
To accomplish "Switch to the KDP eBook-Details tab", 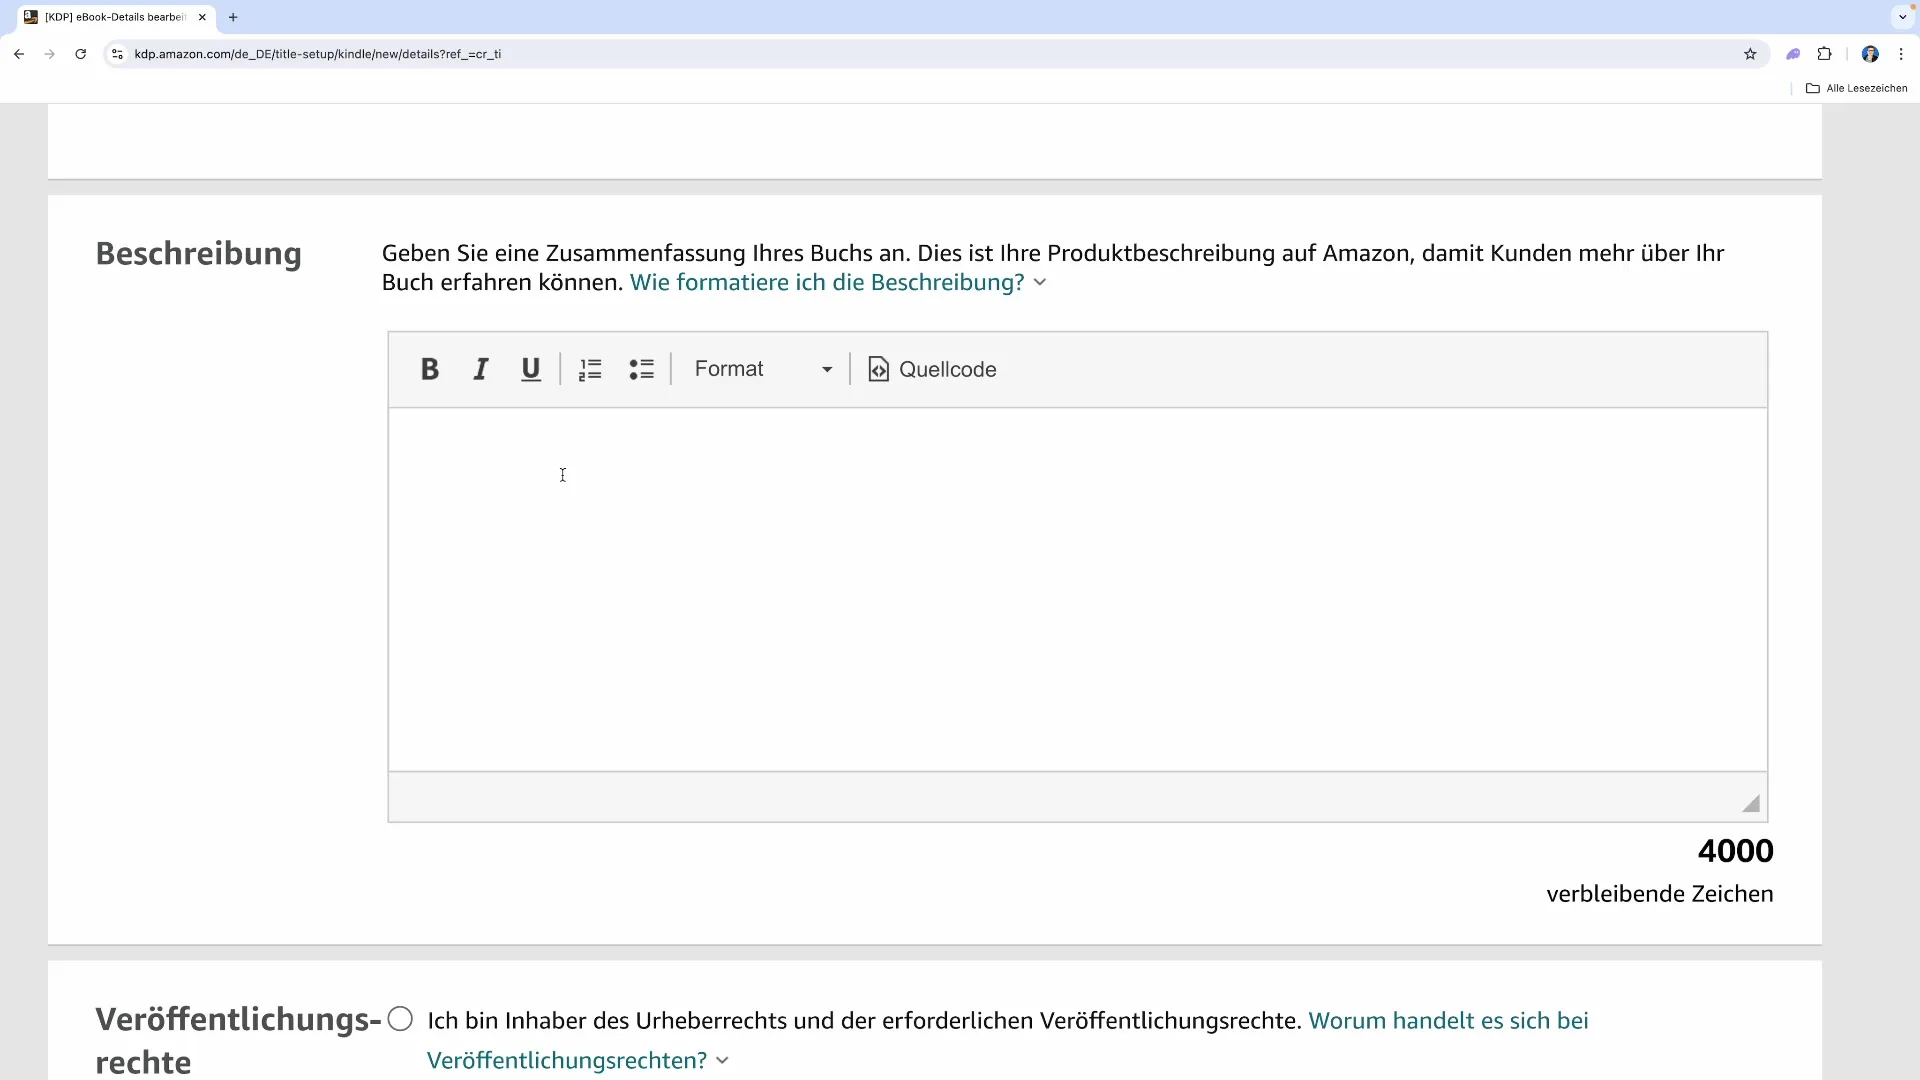I will coord(115,17).
